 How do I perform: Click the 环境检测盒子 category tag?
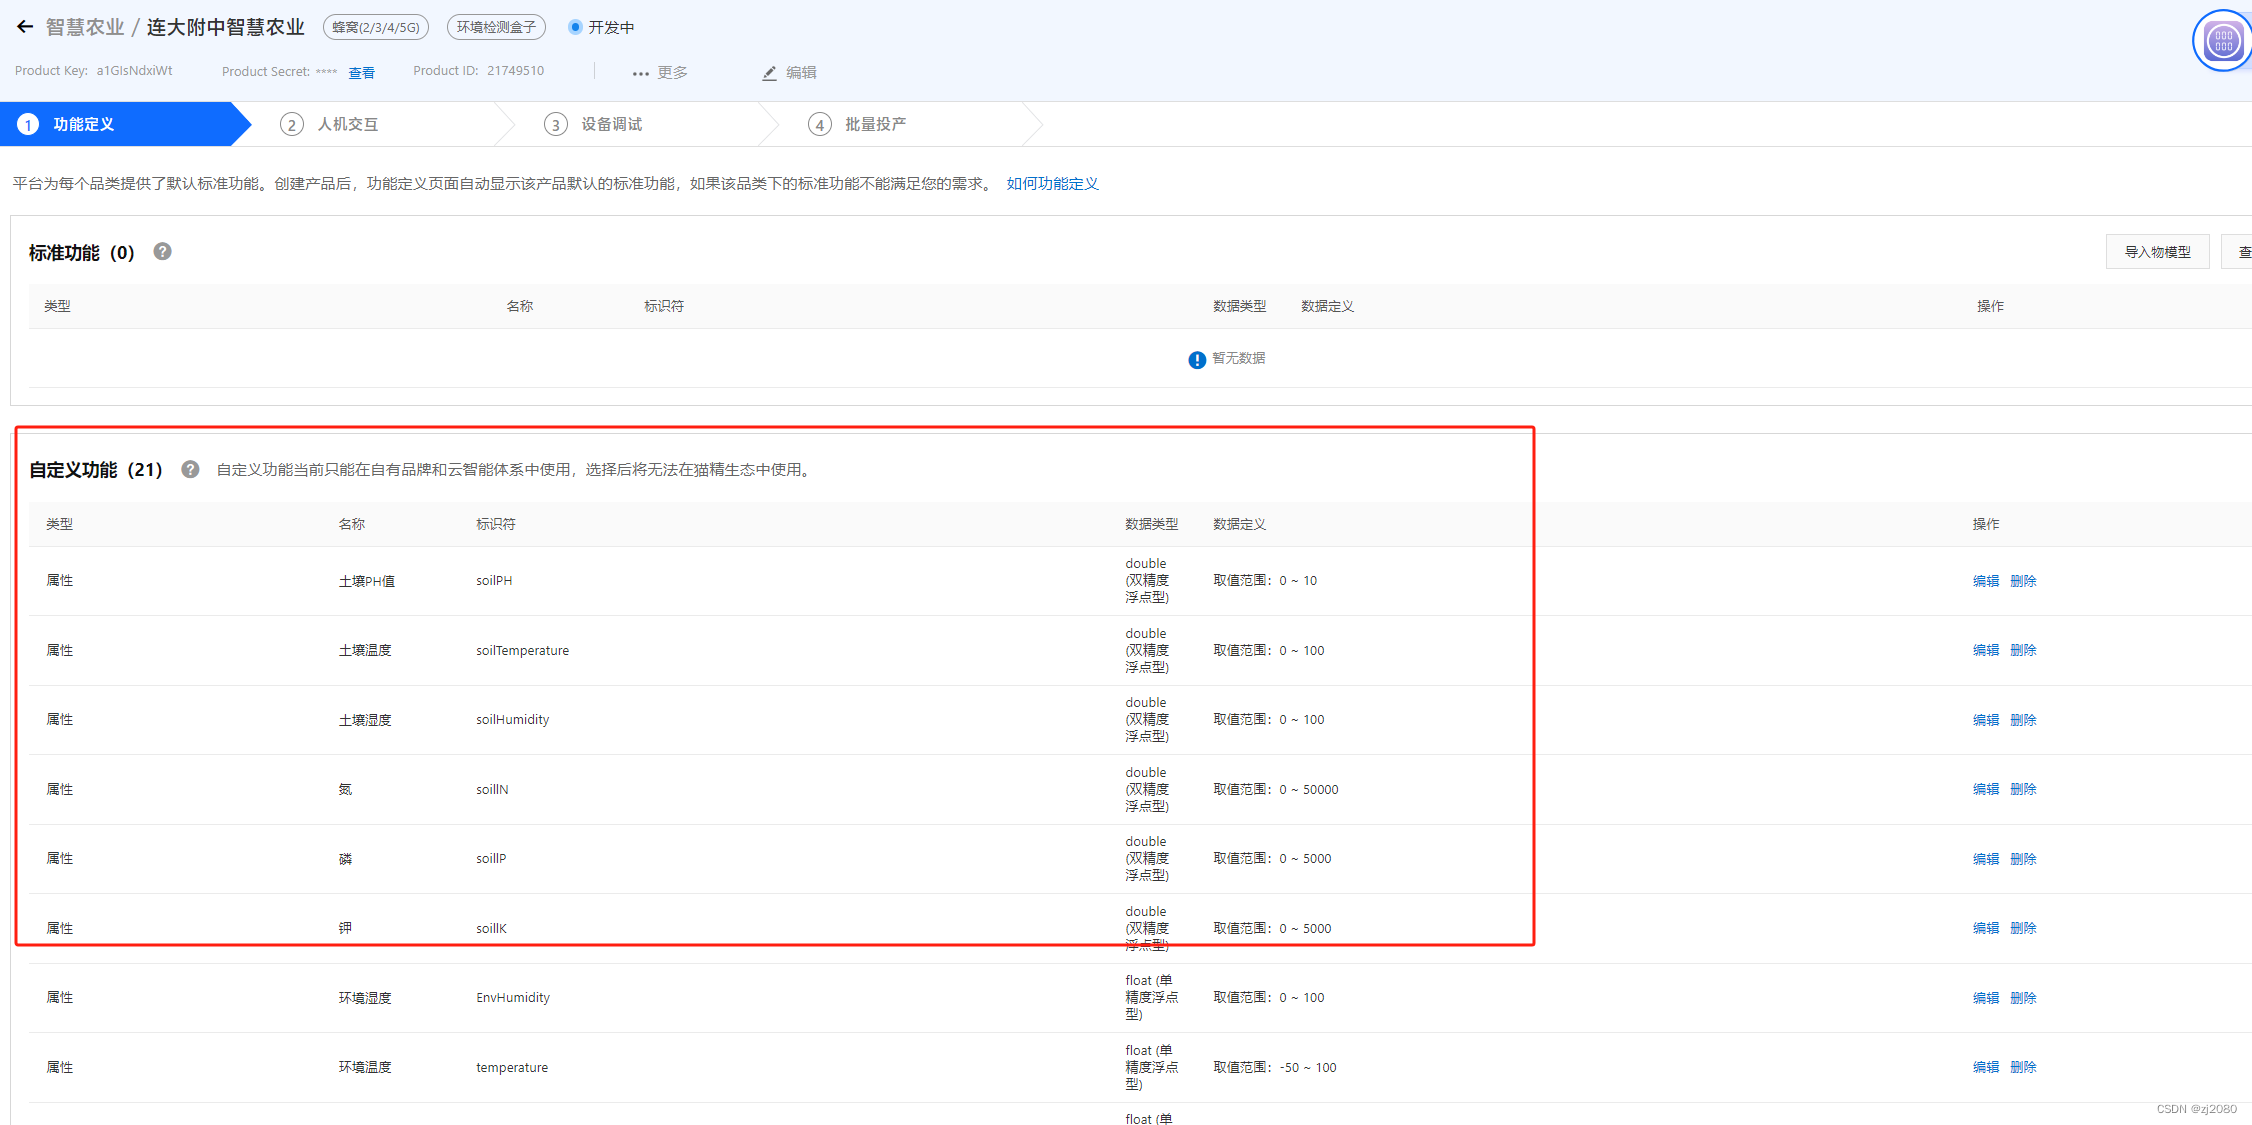(495, 27)
